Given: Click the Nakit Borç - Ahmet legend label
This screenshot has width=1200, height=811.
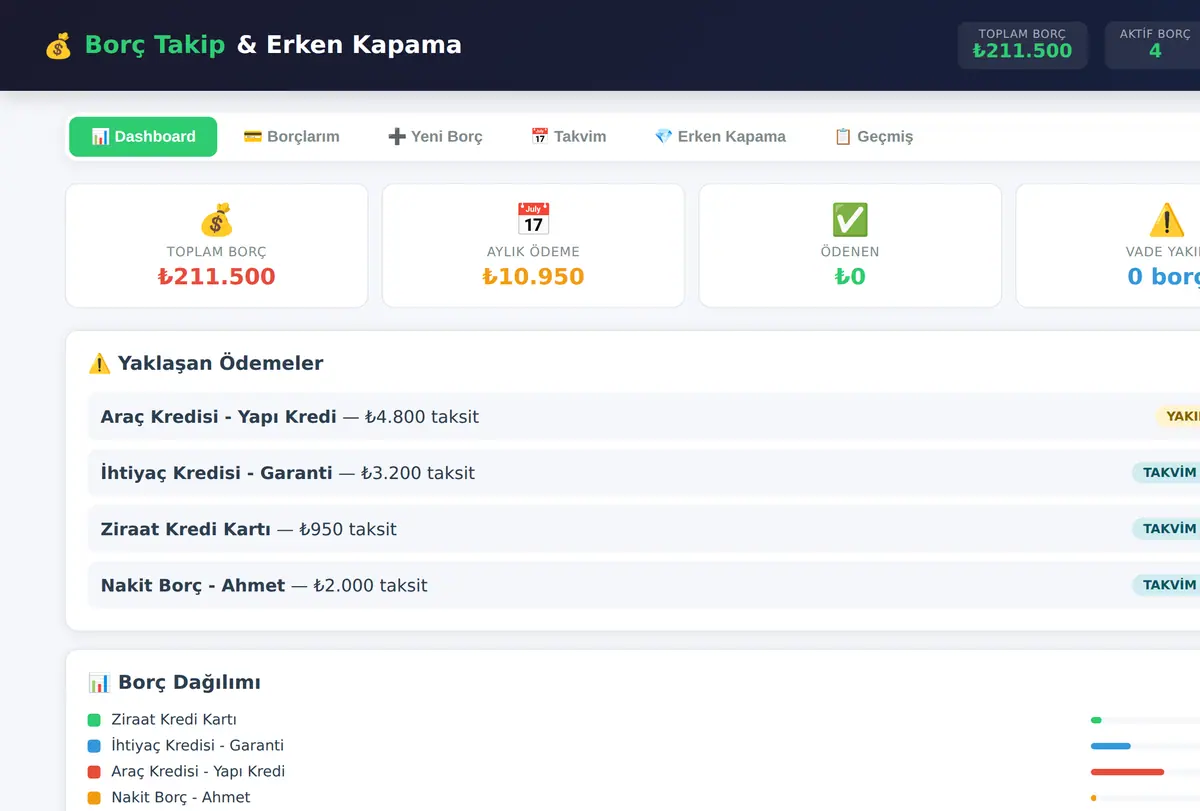Looking at the screenshot, I should click(x=180, y=798).
